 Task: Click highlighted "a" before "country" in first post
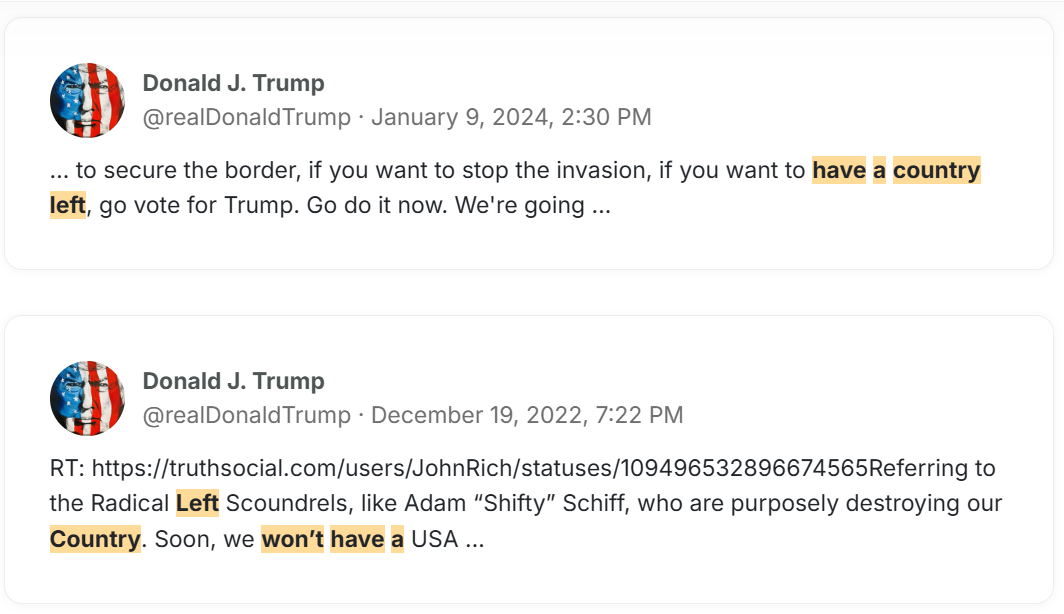point(880,170)
